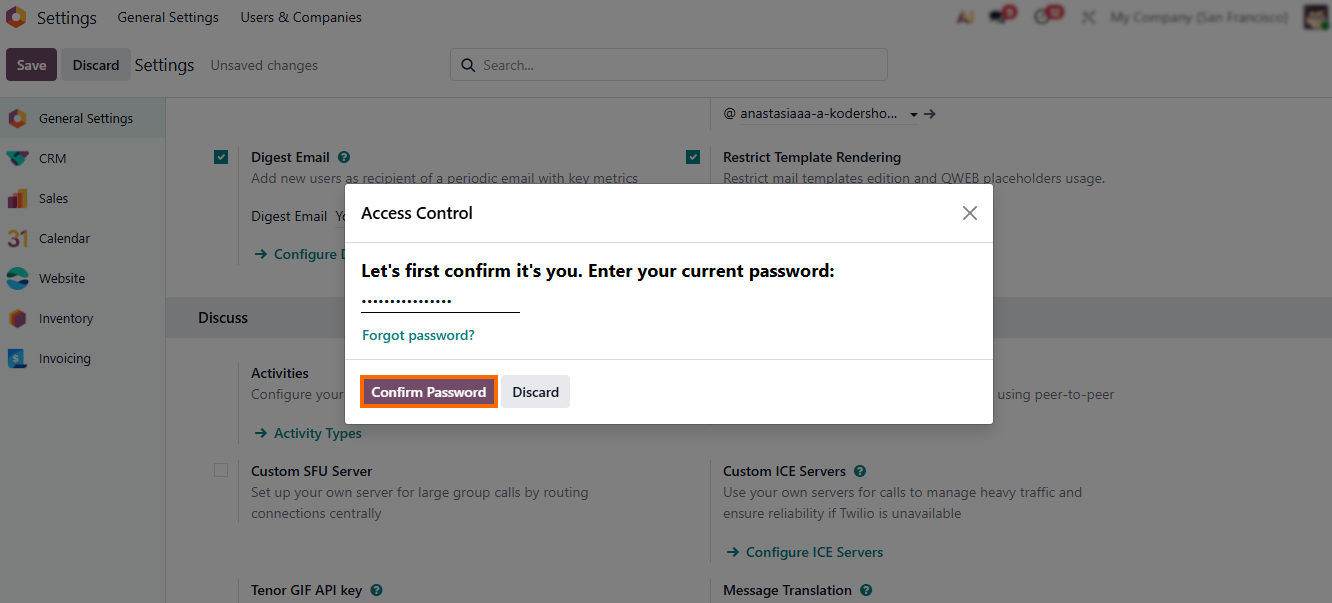Click the Forgot password? link
Image resolution: width=1332 pixels, height=603 pixels.
click(x=418, y=335)
